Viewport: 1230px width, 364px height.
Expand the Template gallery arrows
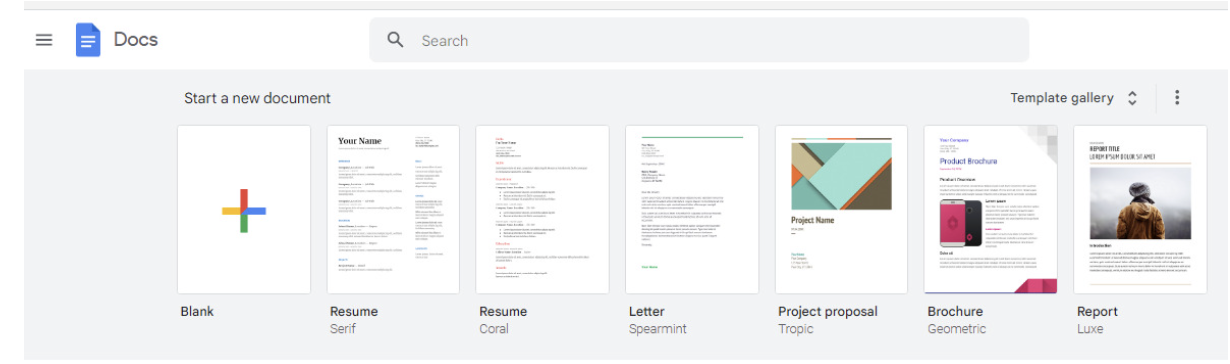[x=1132, y=98]
